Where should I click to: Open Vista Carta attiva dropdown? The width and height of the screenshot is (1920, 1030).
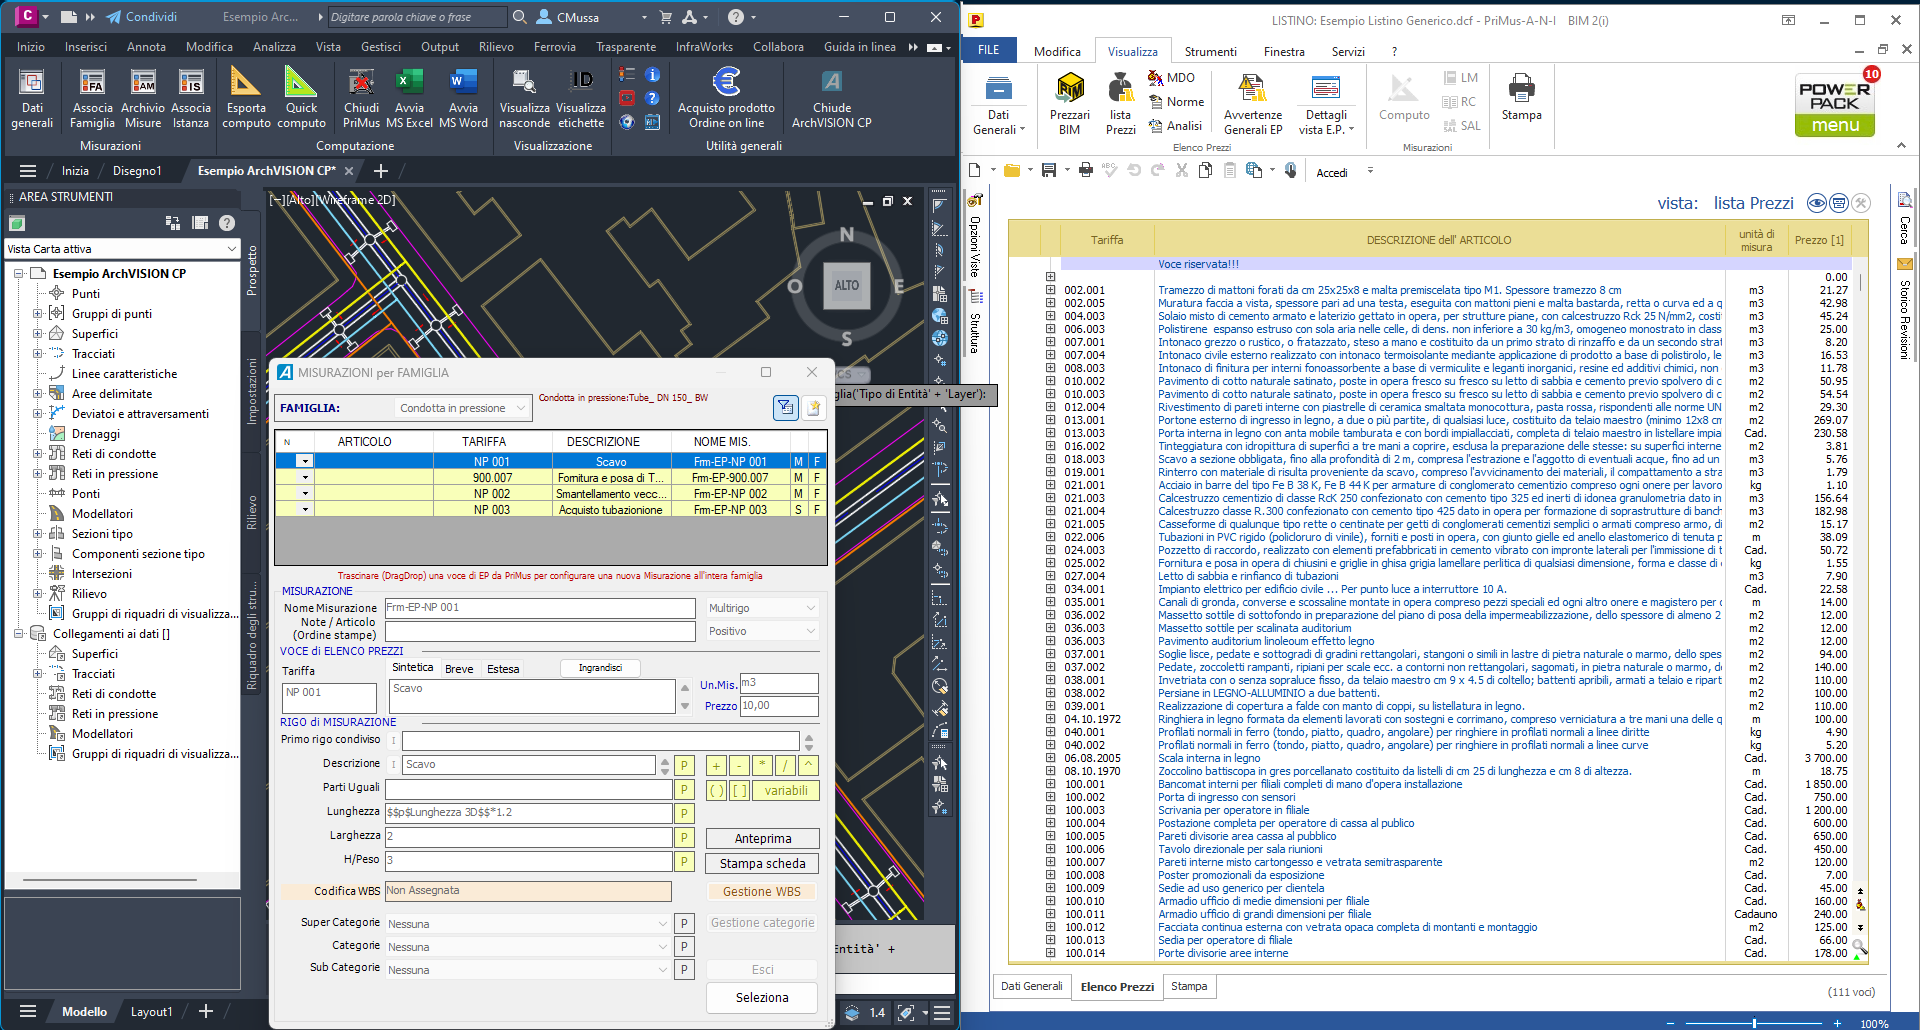click(x=122, y=249)
